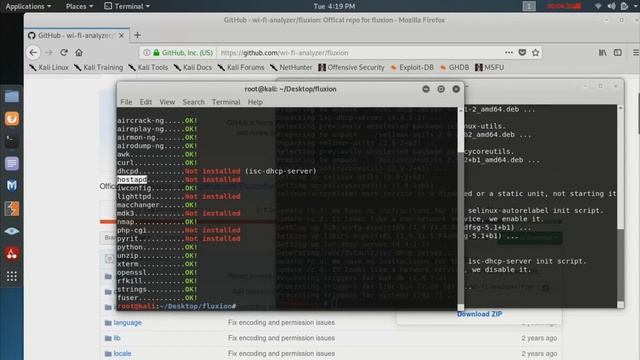Open MSFU bookmark
The width and height of the screenshot is (640, 360).
(489, 67)
